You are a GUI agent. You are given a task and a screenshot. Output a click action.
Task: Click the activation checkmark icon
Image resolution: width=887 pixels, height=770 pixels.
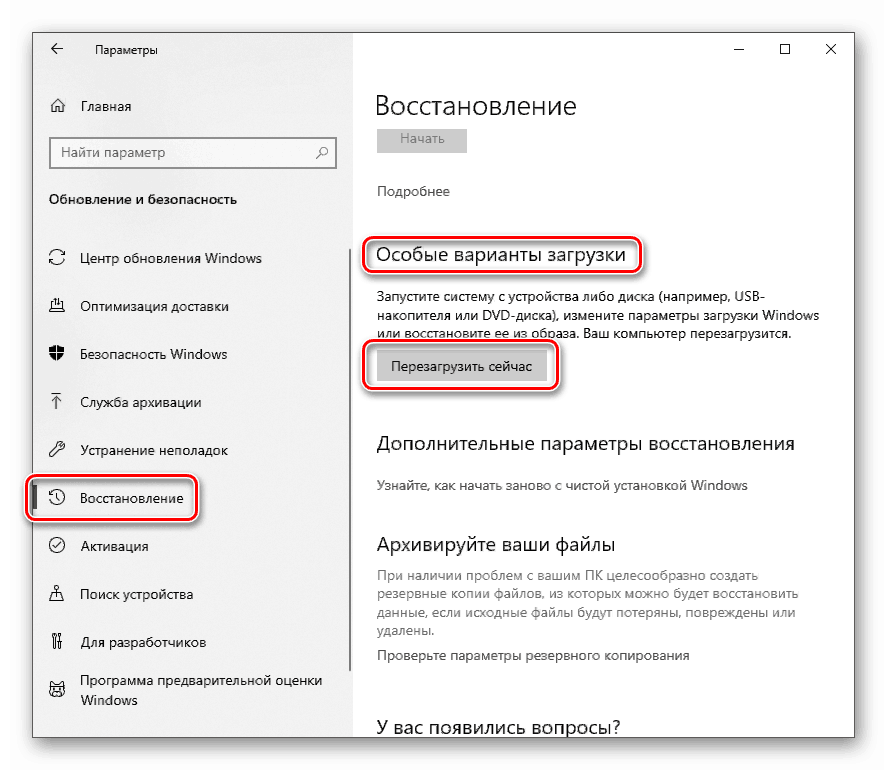57,545
